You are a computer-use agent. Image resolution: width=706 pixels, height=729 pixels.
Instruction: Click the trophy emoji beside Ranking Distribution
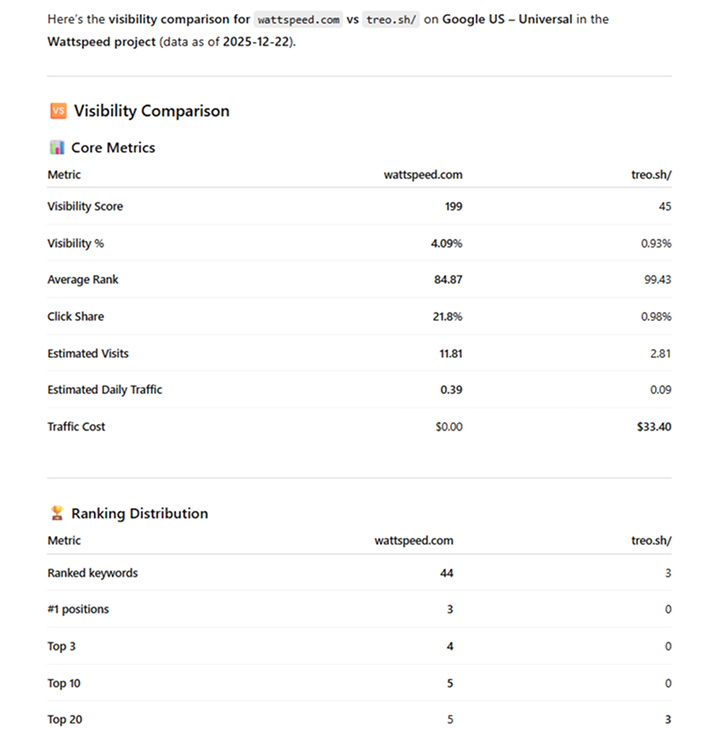point(57,514)
